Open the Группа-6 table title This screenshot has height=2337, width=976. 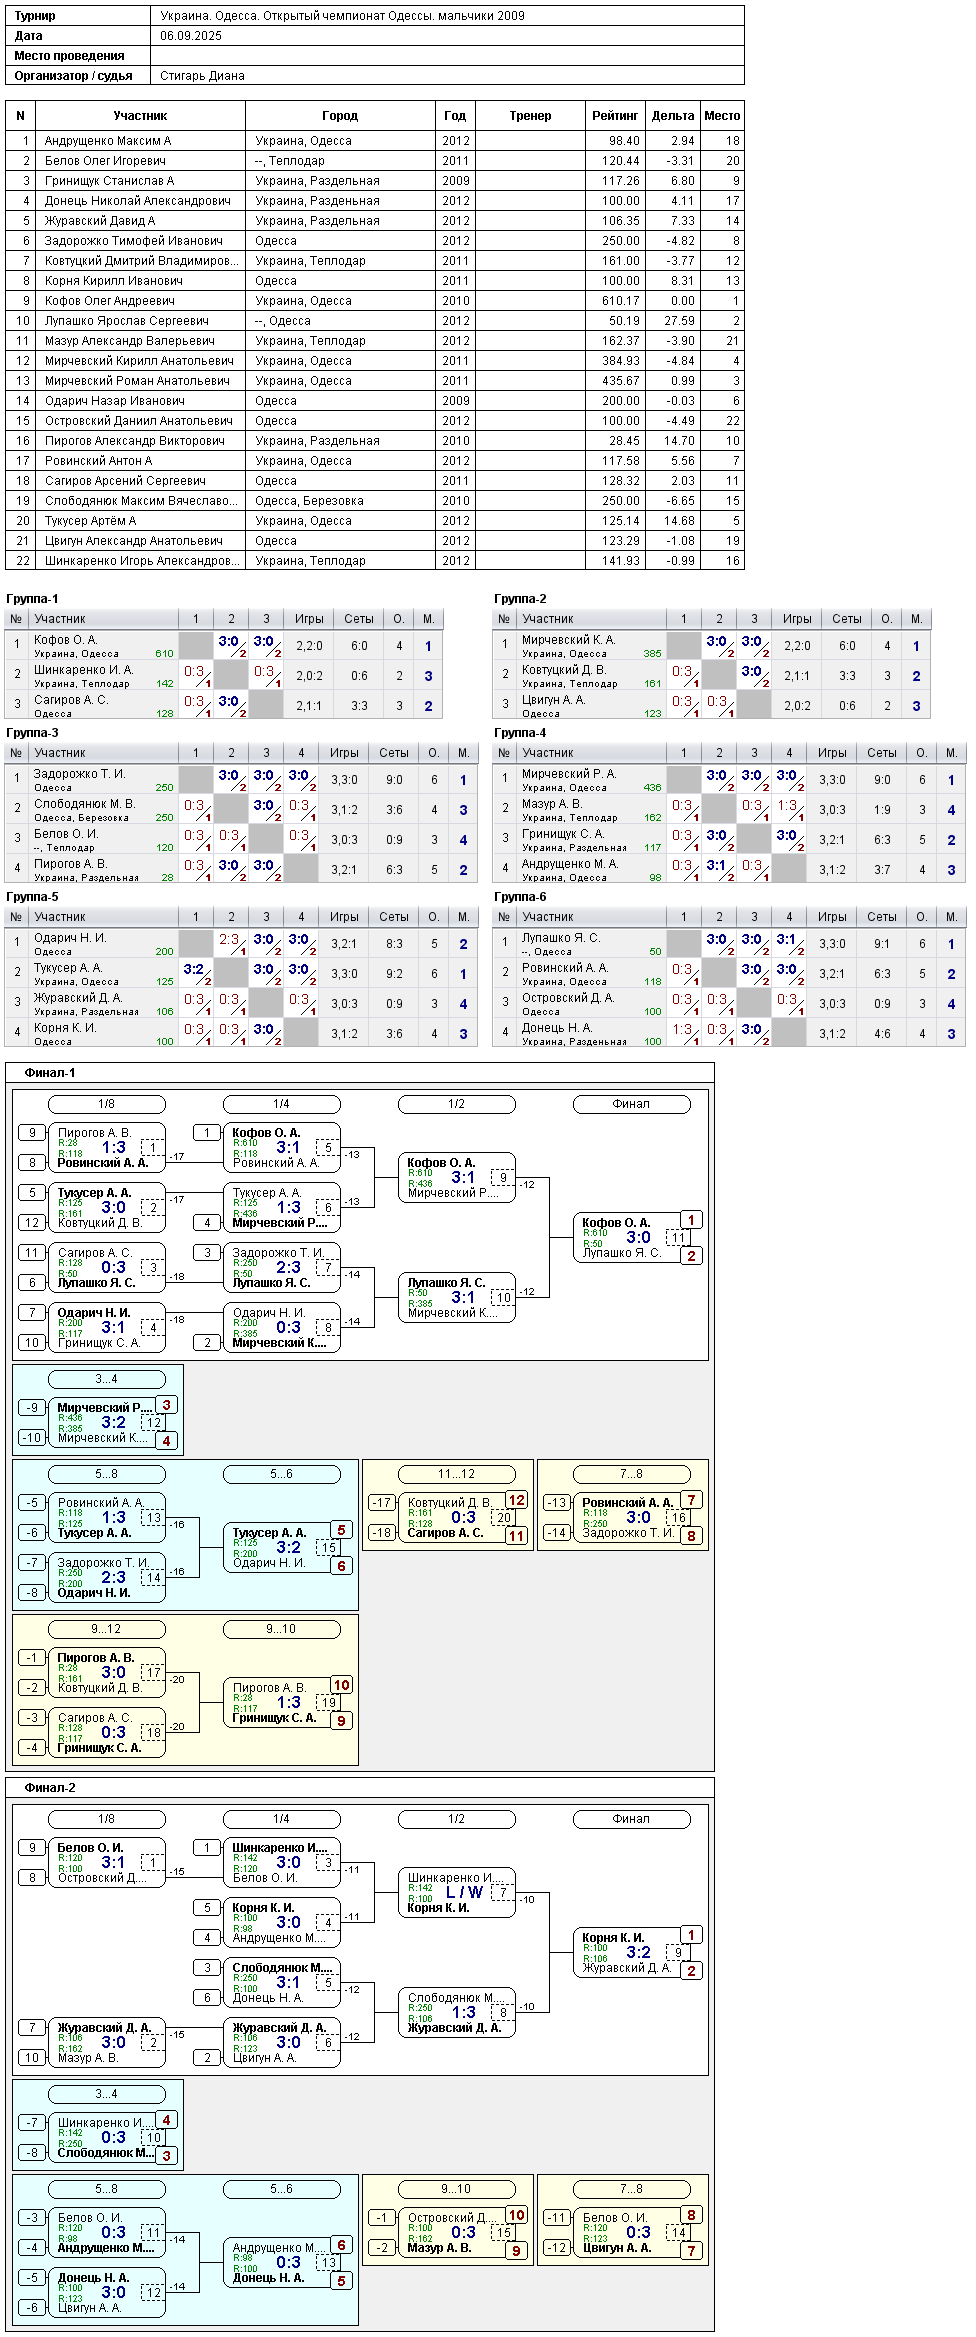[520, 897]
